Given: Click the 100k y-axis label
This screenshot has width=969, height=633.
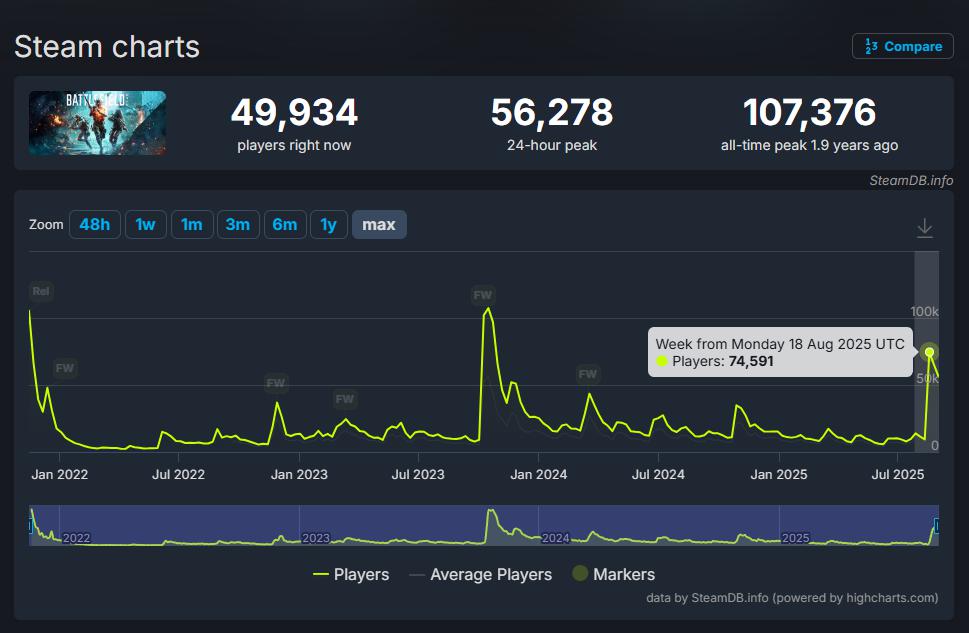Looking at the screenshot, I should 925,312.
